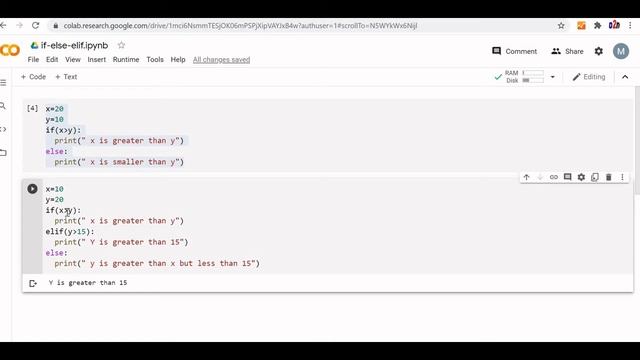Click the elif(y>15): line
Screen dimensions: 640x360
point(70,231)
